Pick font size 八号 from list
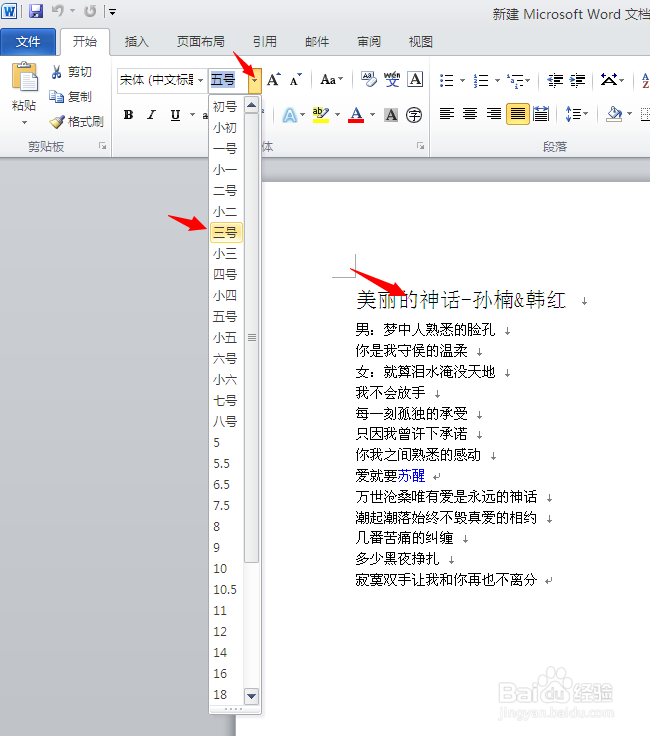This screenshot has height=736, width=650. tap(226, 422)
